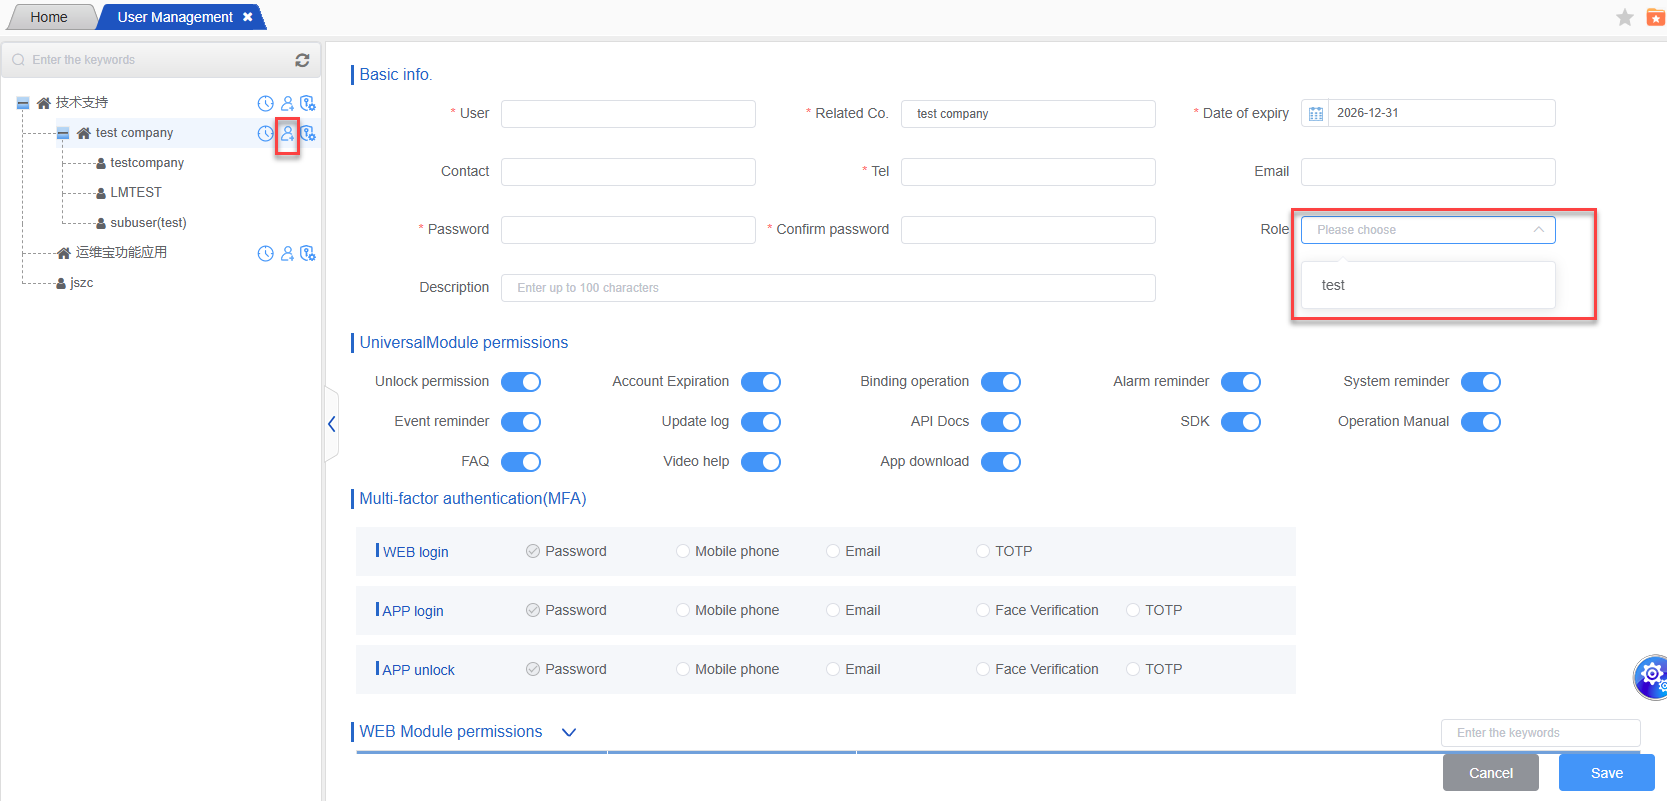1667x801 pixels.
Task: Refresh the user tree list
Action: (x=302, y=60)
